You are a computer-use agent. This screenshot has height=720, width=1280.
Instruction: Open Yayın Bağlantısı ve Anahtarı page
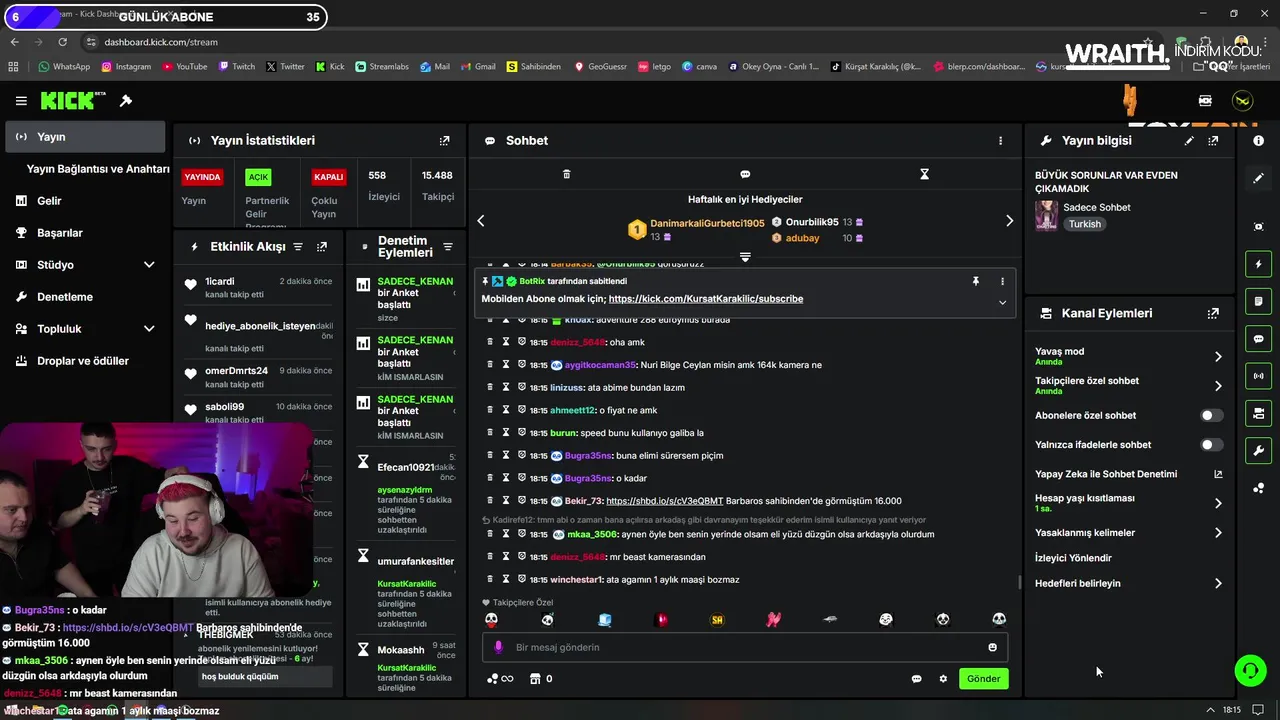pos(98,169)
